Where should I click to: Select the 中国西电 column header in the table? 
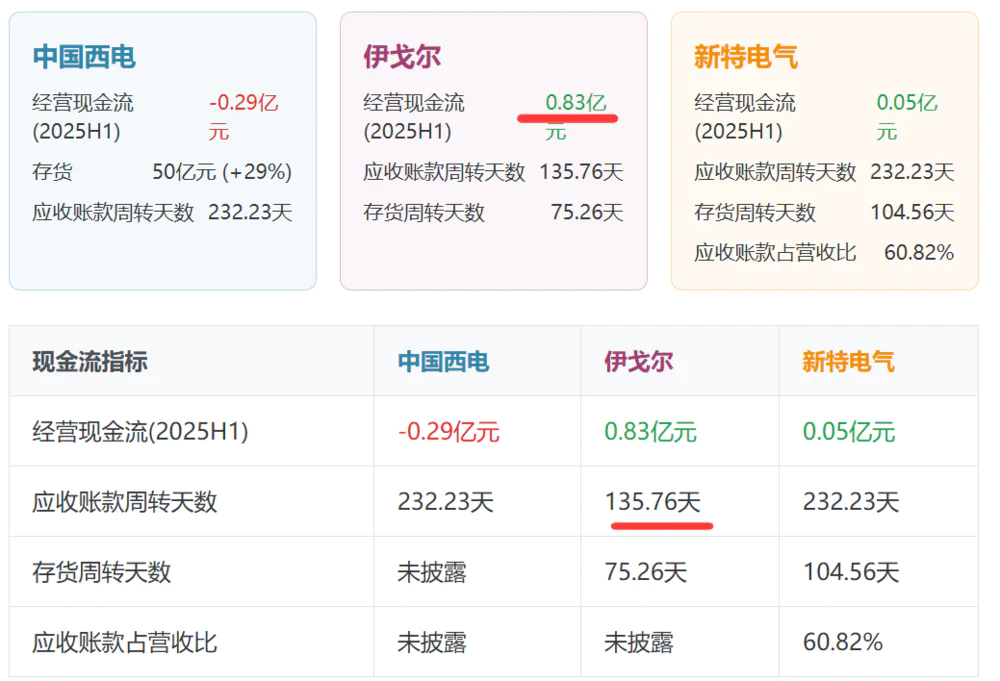click(444, 361)
